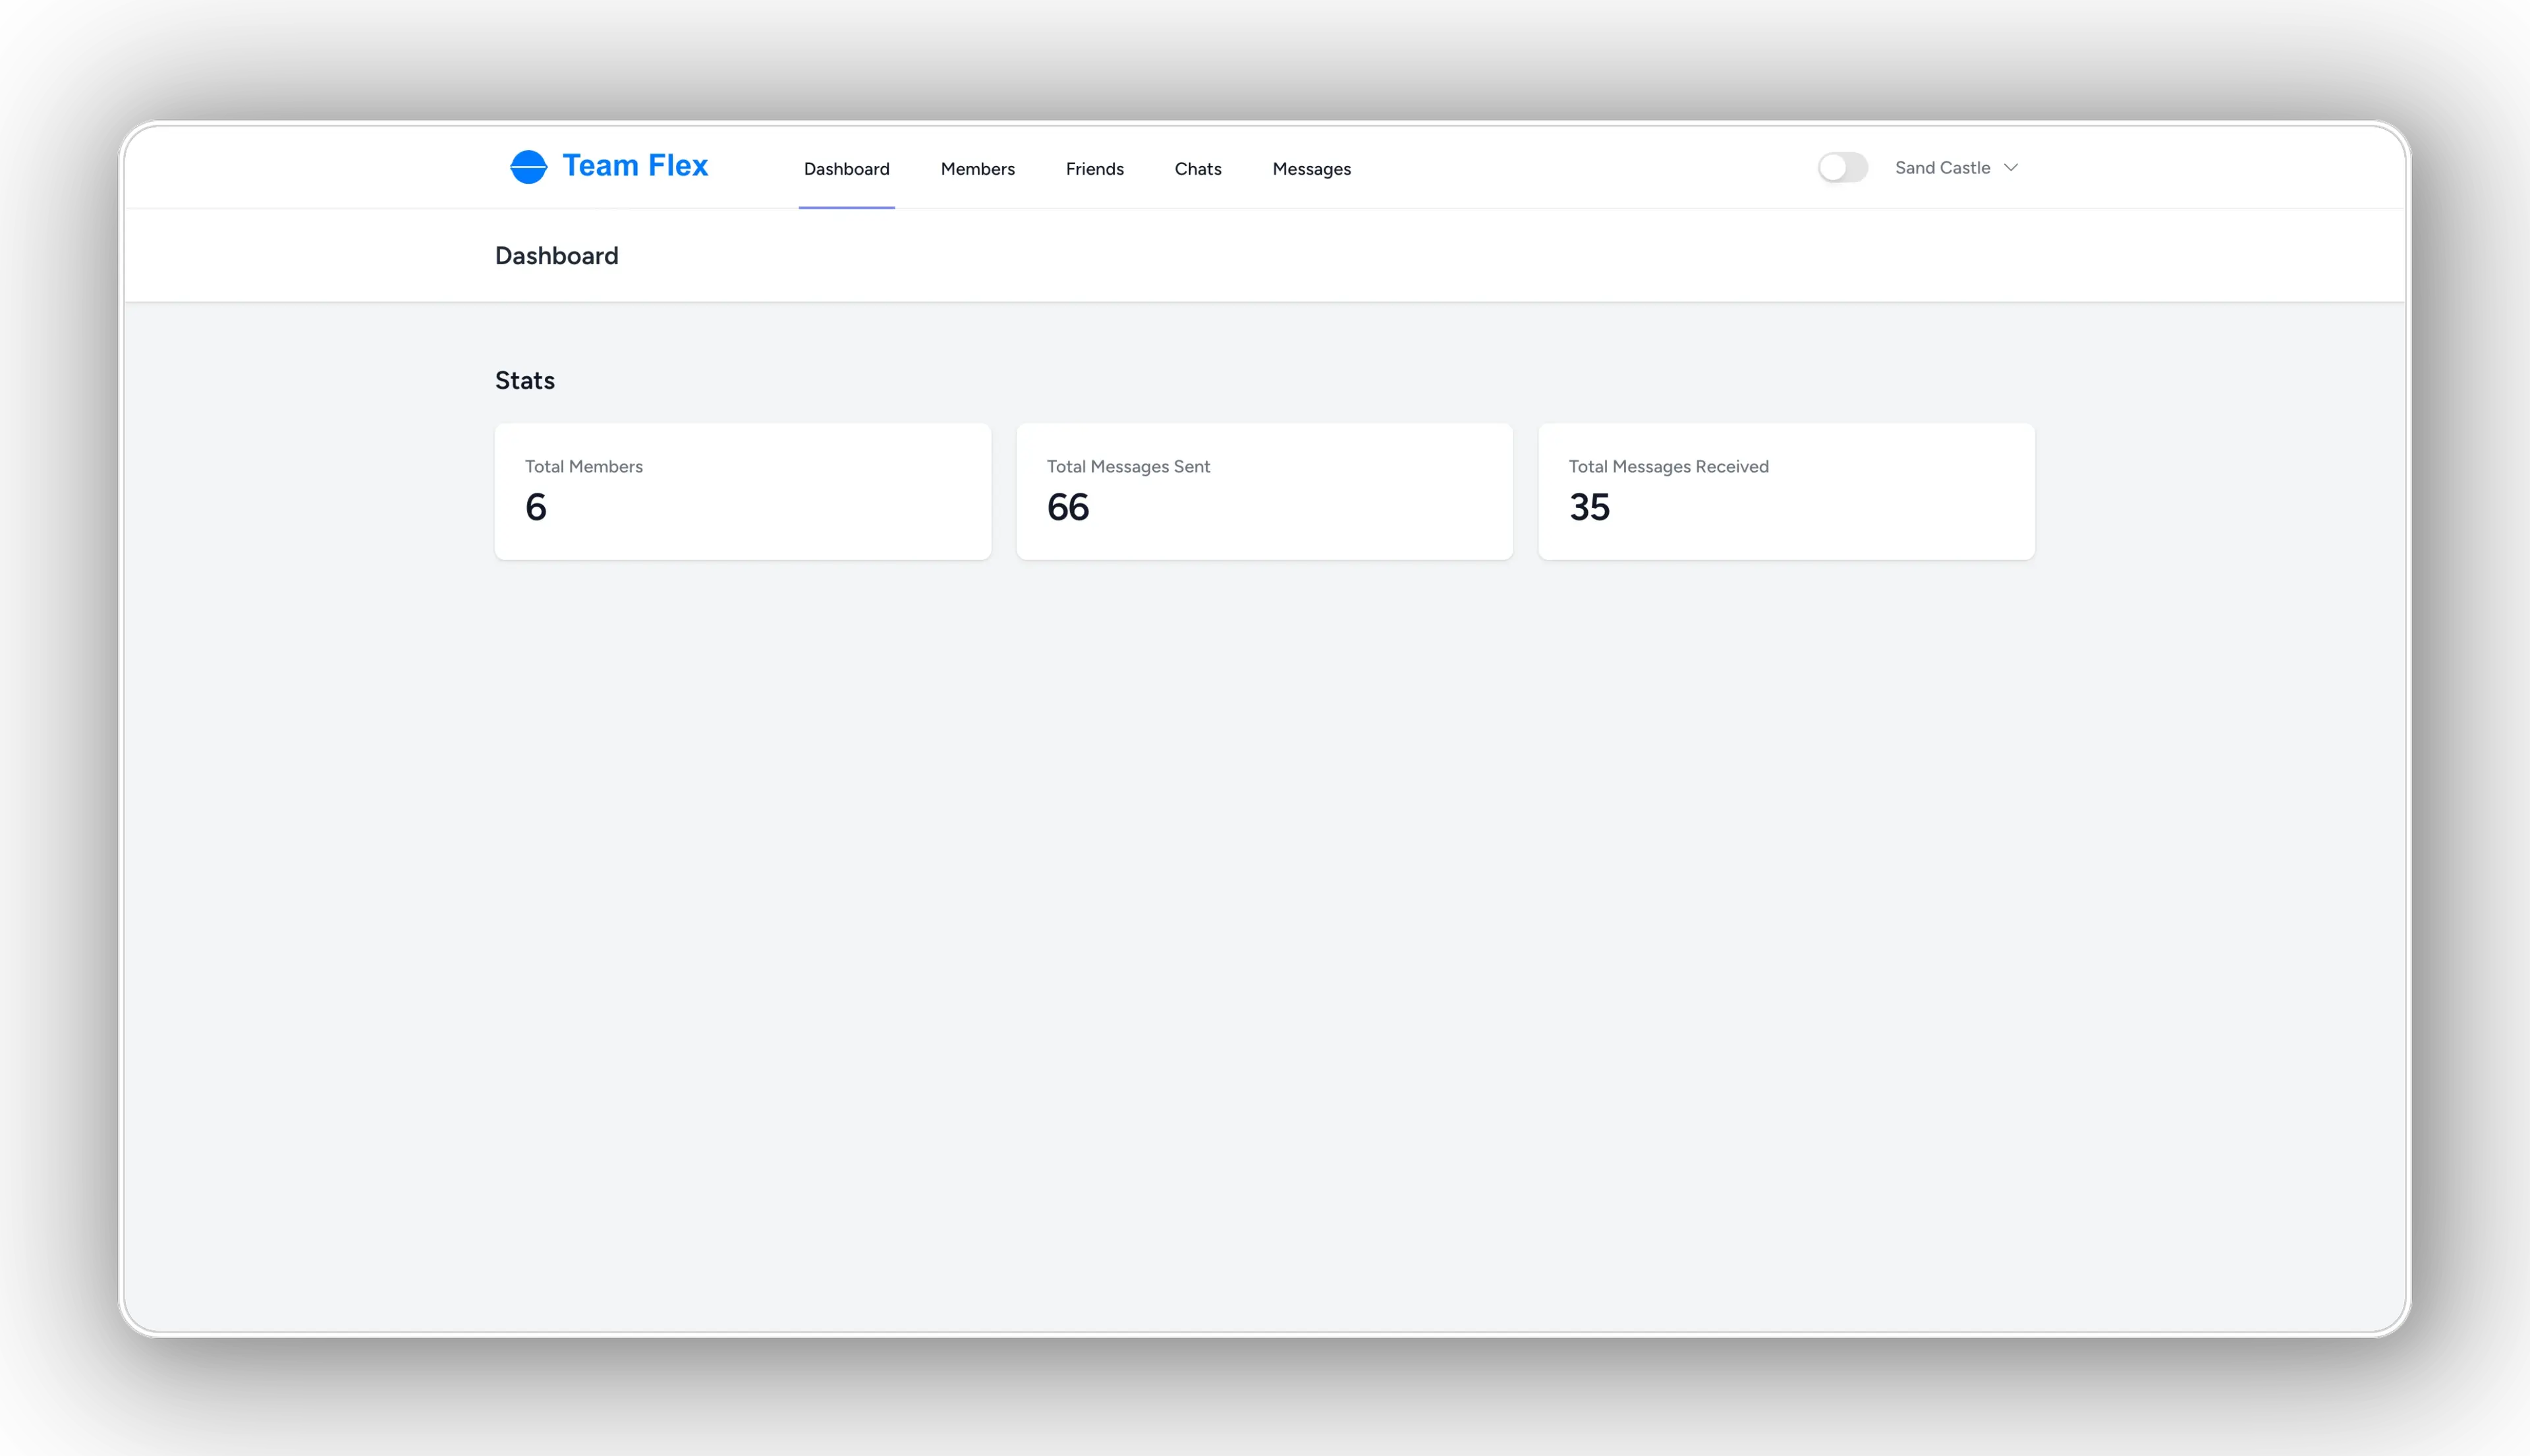The height and width of the screenshot is (1456, 2530).
Task: Click the Team Flex brand name
Action: click(635, 166)
